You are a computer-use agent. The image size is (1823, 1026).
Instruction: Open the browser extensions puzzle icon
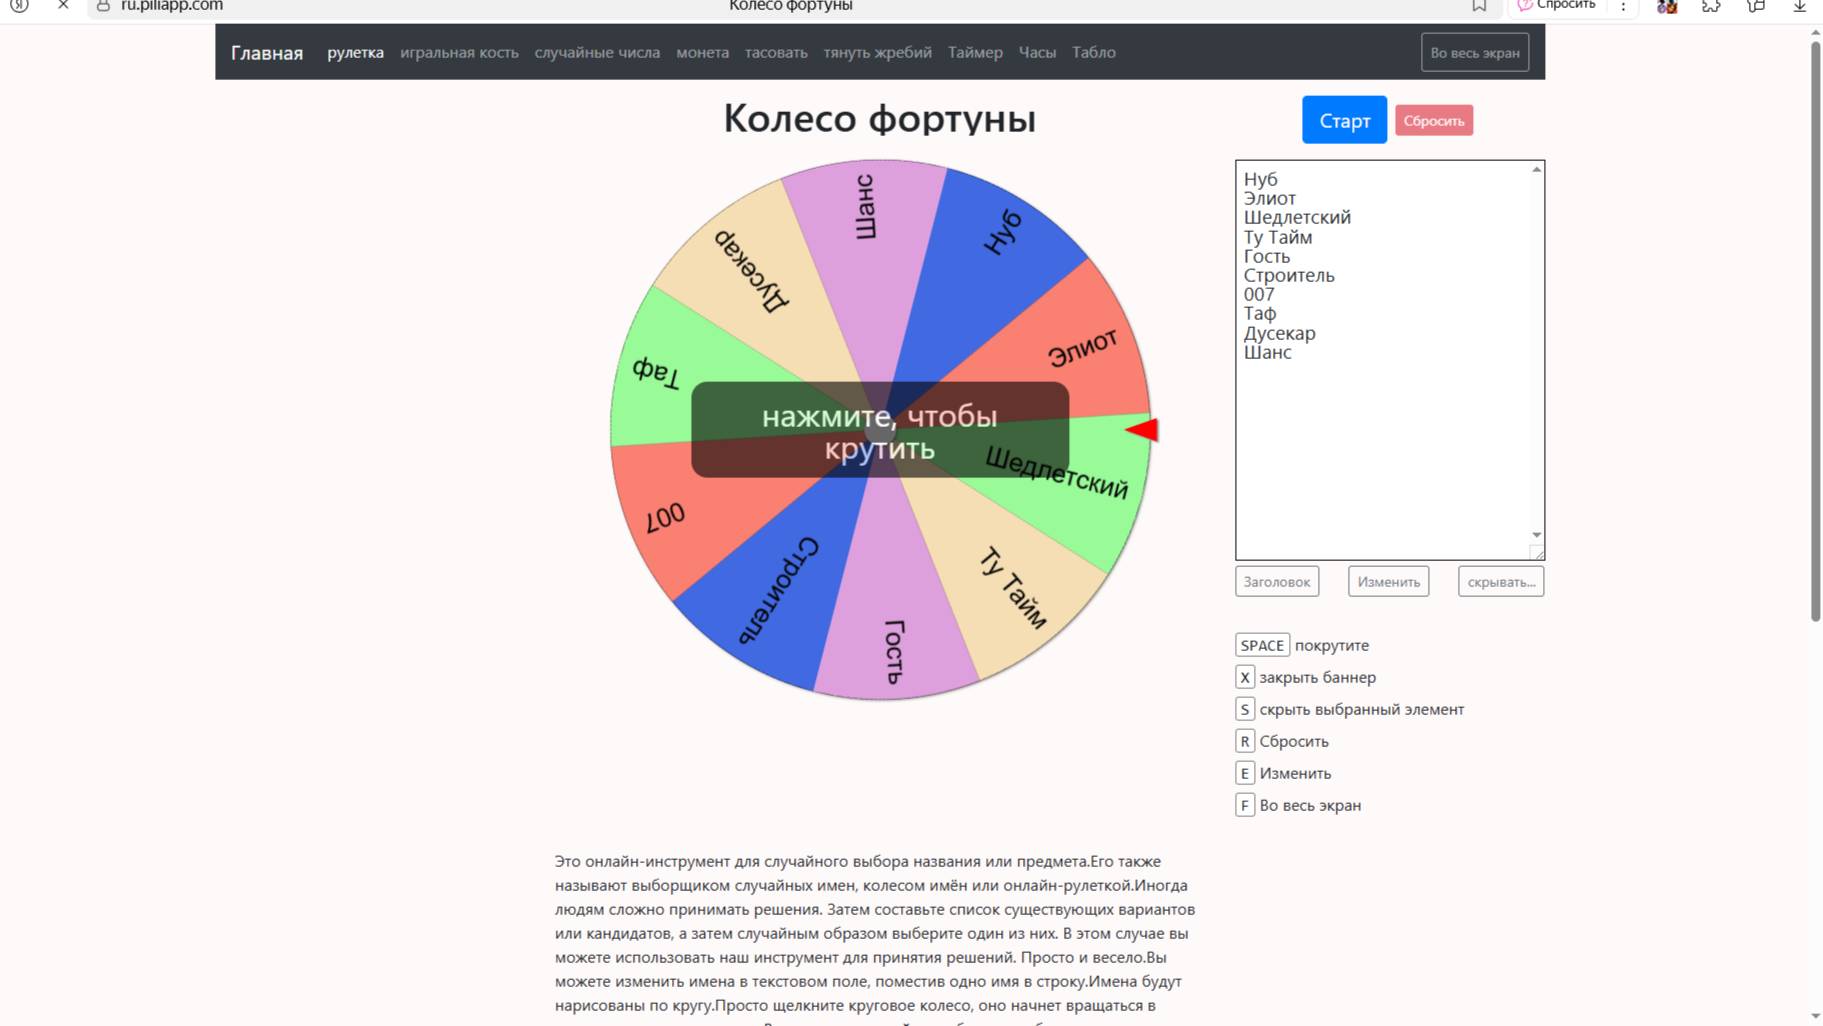[1711, 8]
